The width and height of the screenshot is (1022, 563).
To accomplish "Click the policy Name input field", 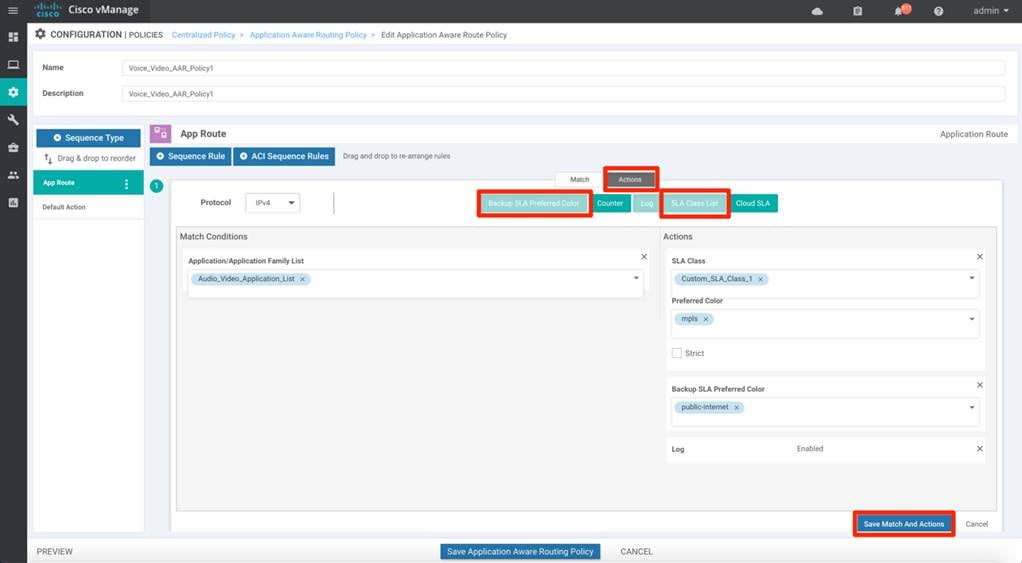I will pyautogui.click(x=563, y=68).
